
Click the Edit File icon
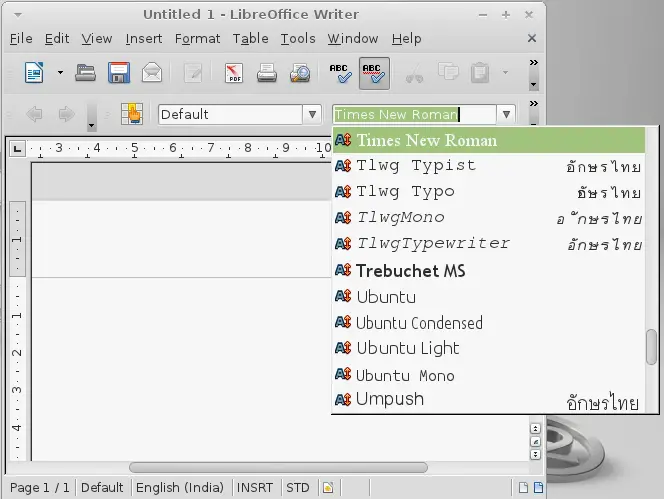pyautogui.click(x=193, y=73)
